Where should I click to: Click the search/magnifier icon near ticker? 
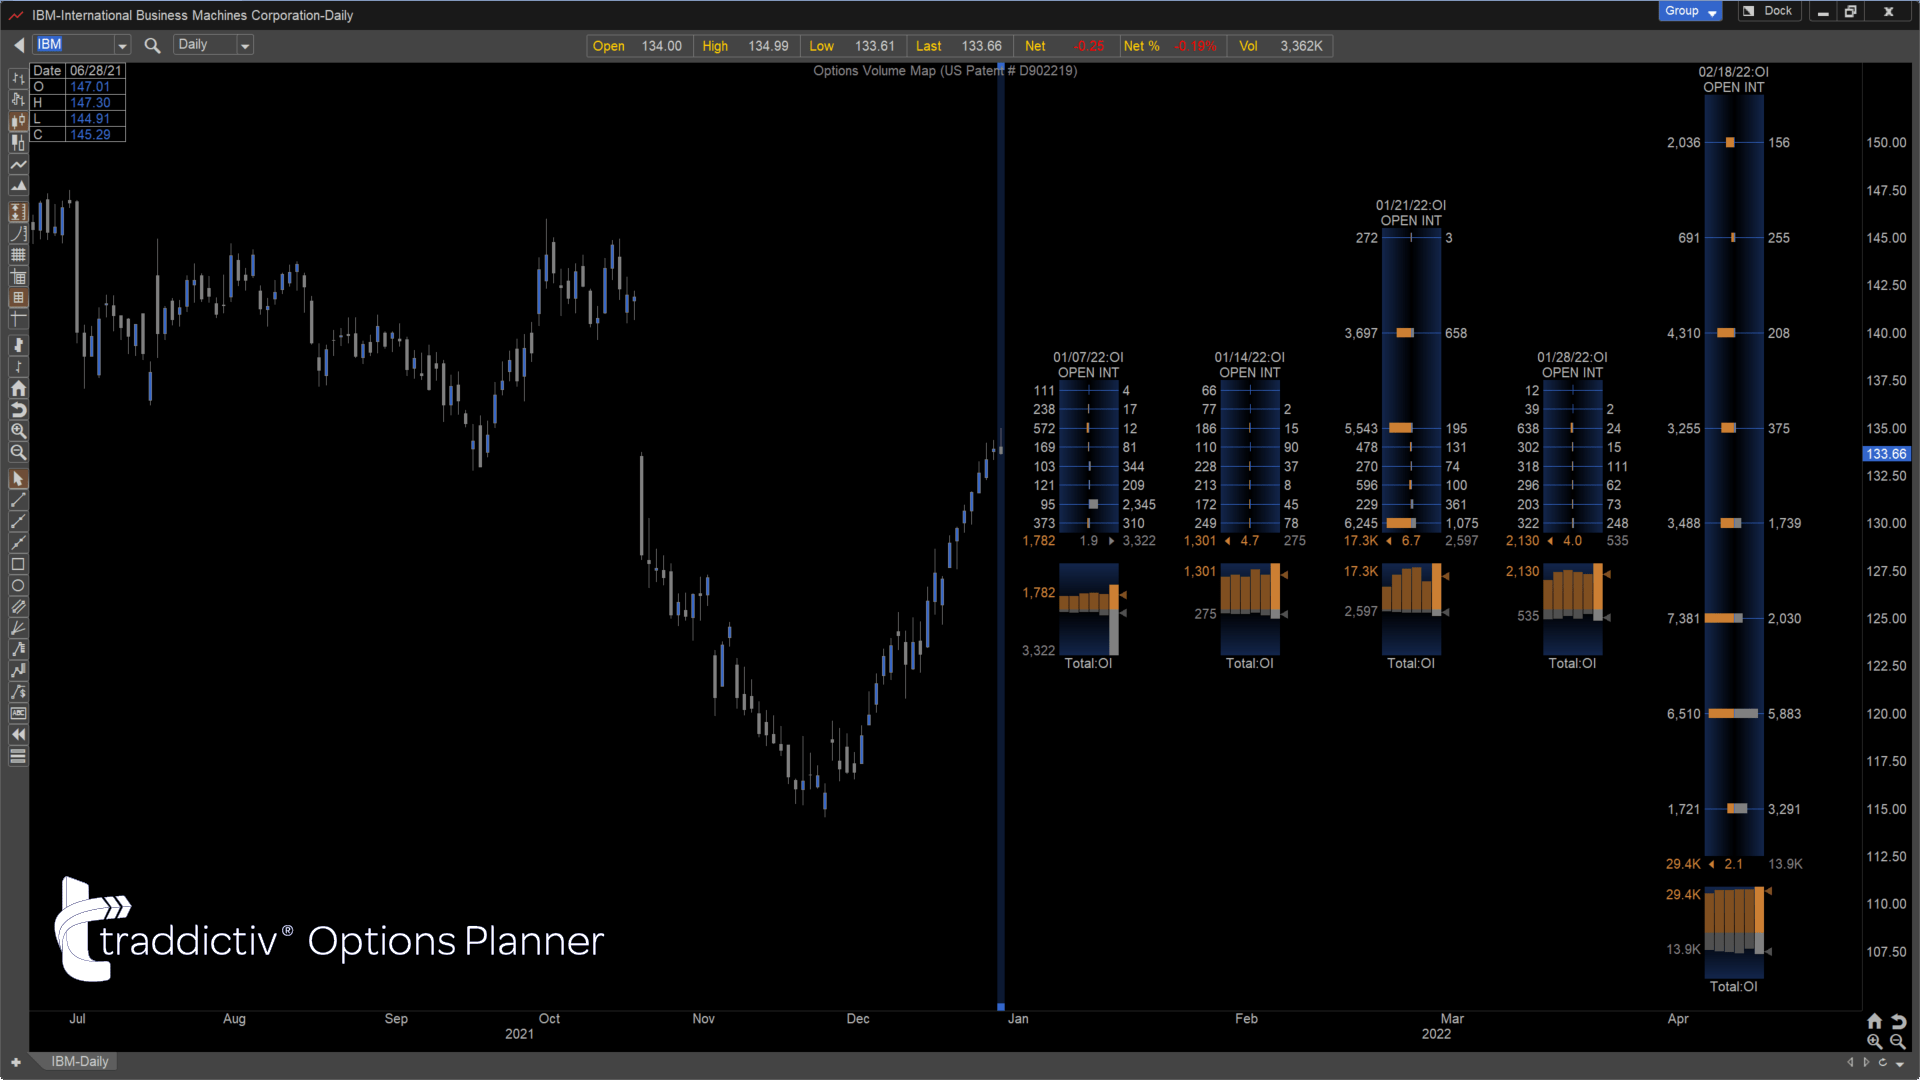153,44
